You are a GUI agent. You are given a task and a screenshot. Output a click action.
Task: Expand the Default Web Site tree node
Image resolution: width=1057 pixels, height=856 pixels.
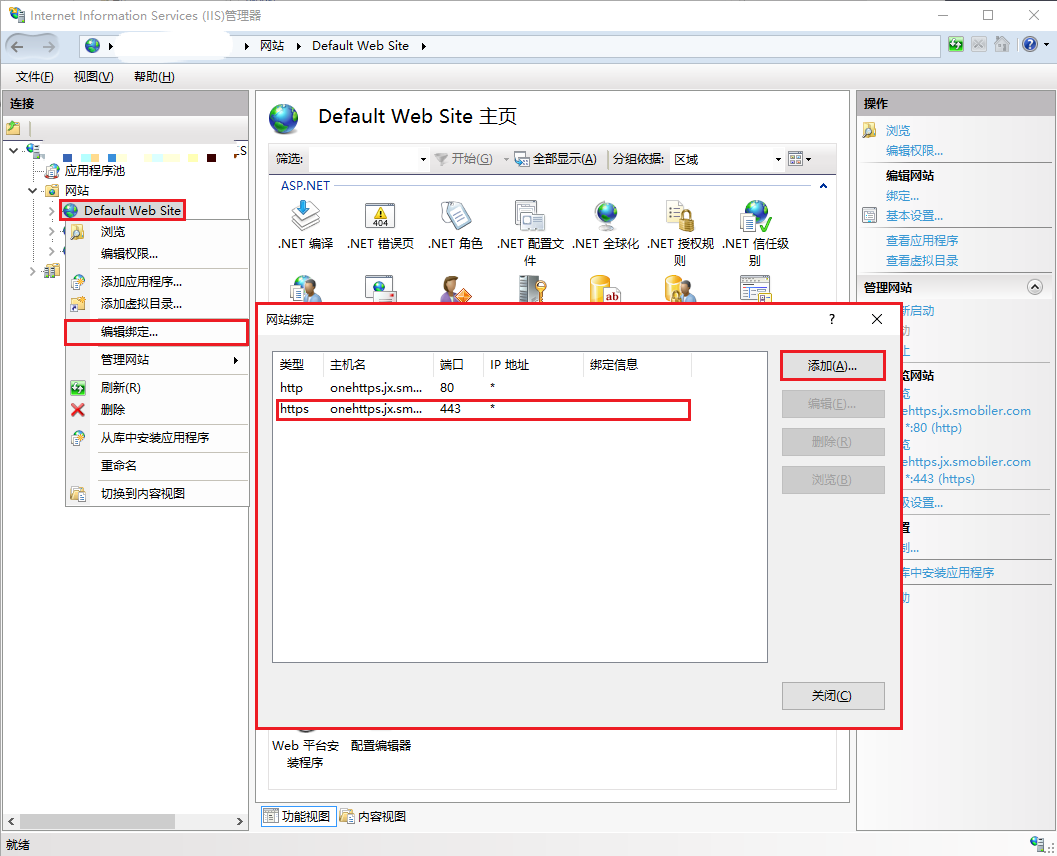(52, 211)
